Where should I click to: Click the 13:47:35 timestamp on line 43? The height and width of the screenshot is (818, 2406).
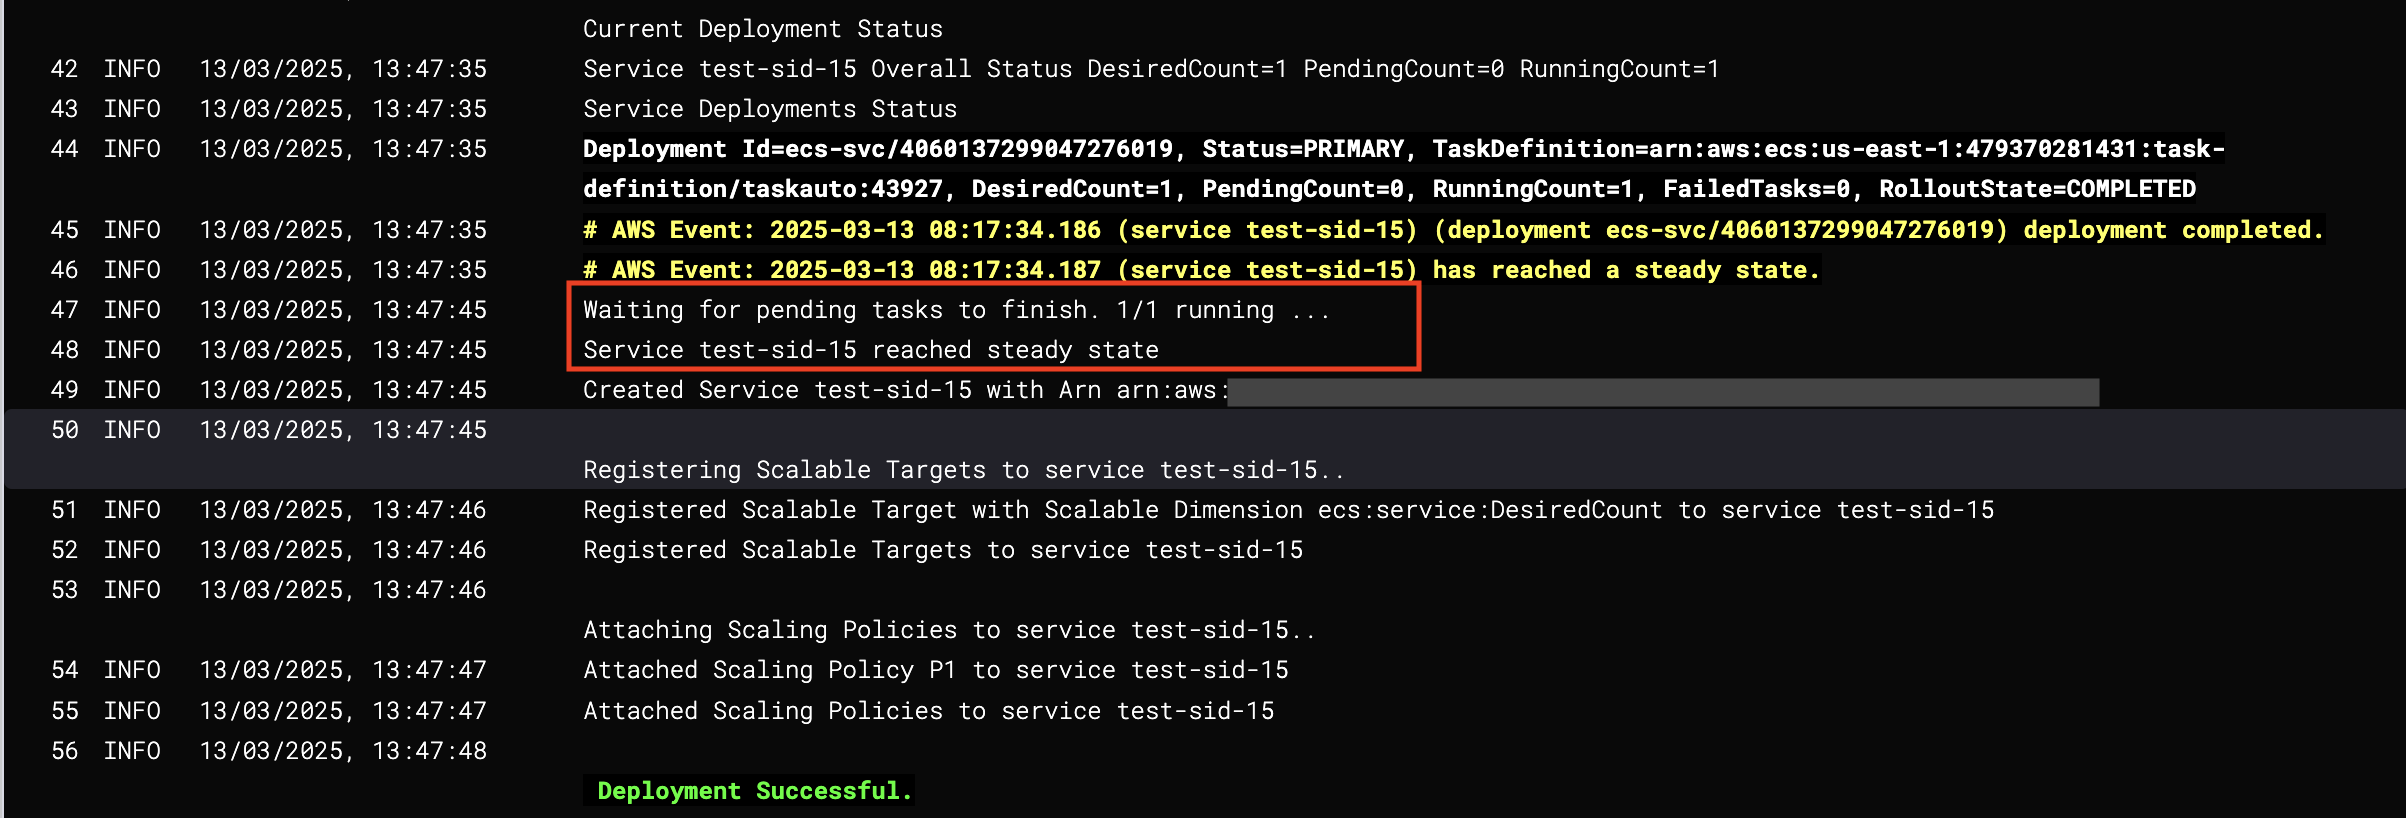coord(429,109)
